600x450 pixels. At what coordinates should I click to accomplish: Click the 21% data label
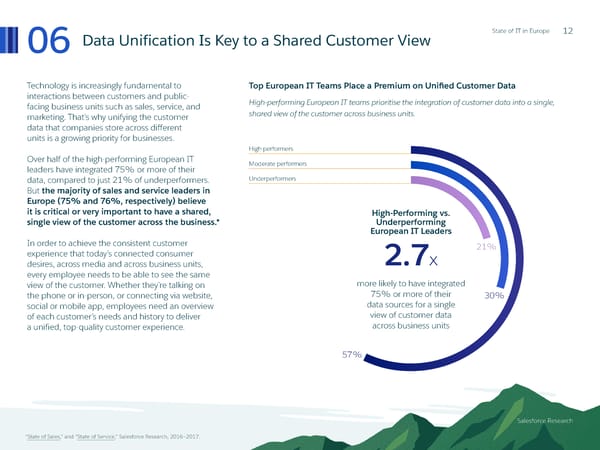485,246
